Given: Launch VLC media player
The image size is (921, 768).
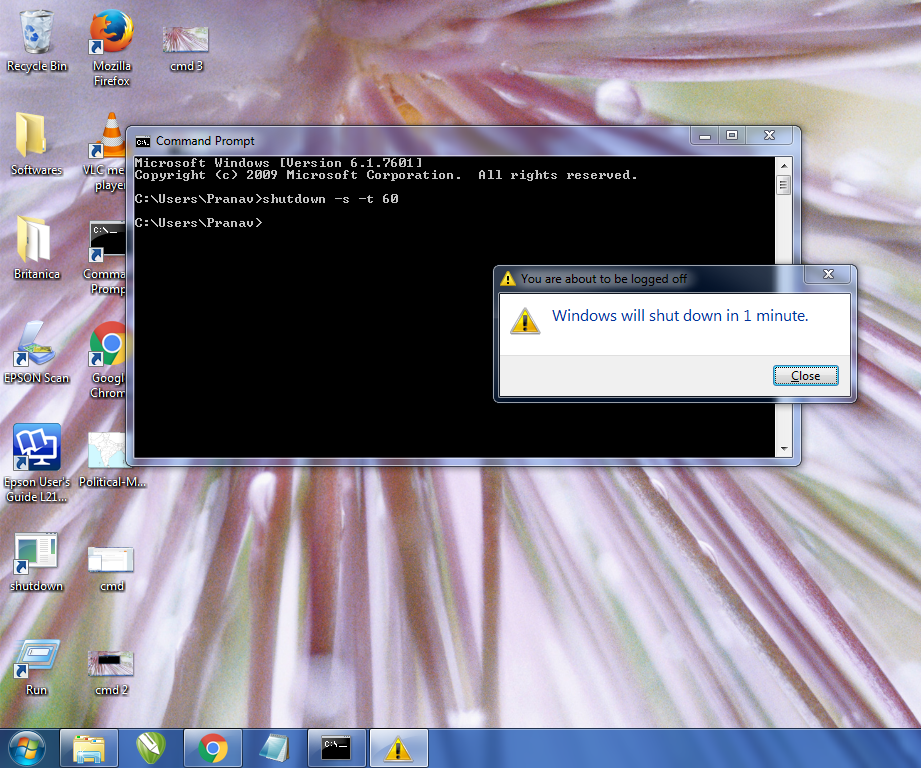Looking at the screenshot, I should tap(110, 140).
